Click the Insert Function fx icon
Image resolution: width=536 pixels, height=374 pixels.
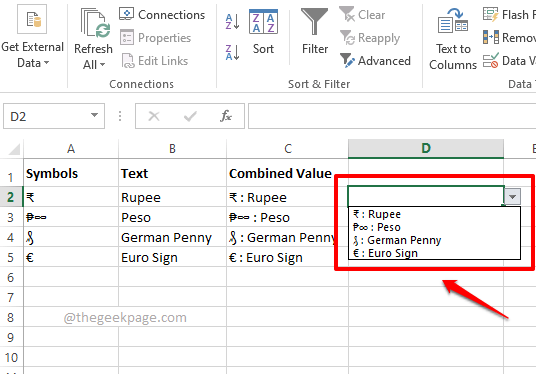click(226, 116)
